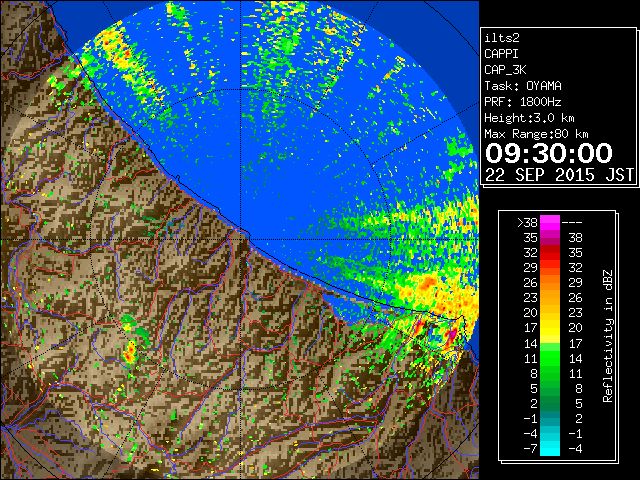Viewport: 640px width, 480px height.
Task: Click the yellow 17 dBZ legend swatch
Action: pos(549,328)
